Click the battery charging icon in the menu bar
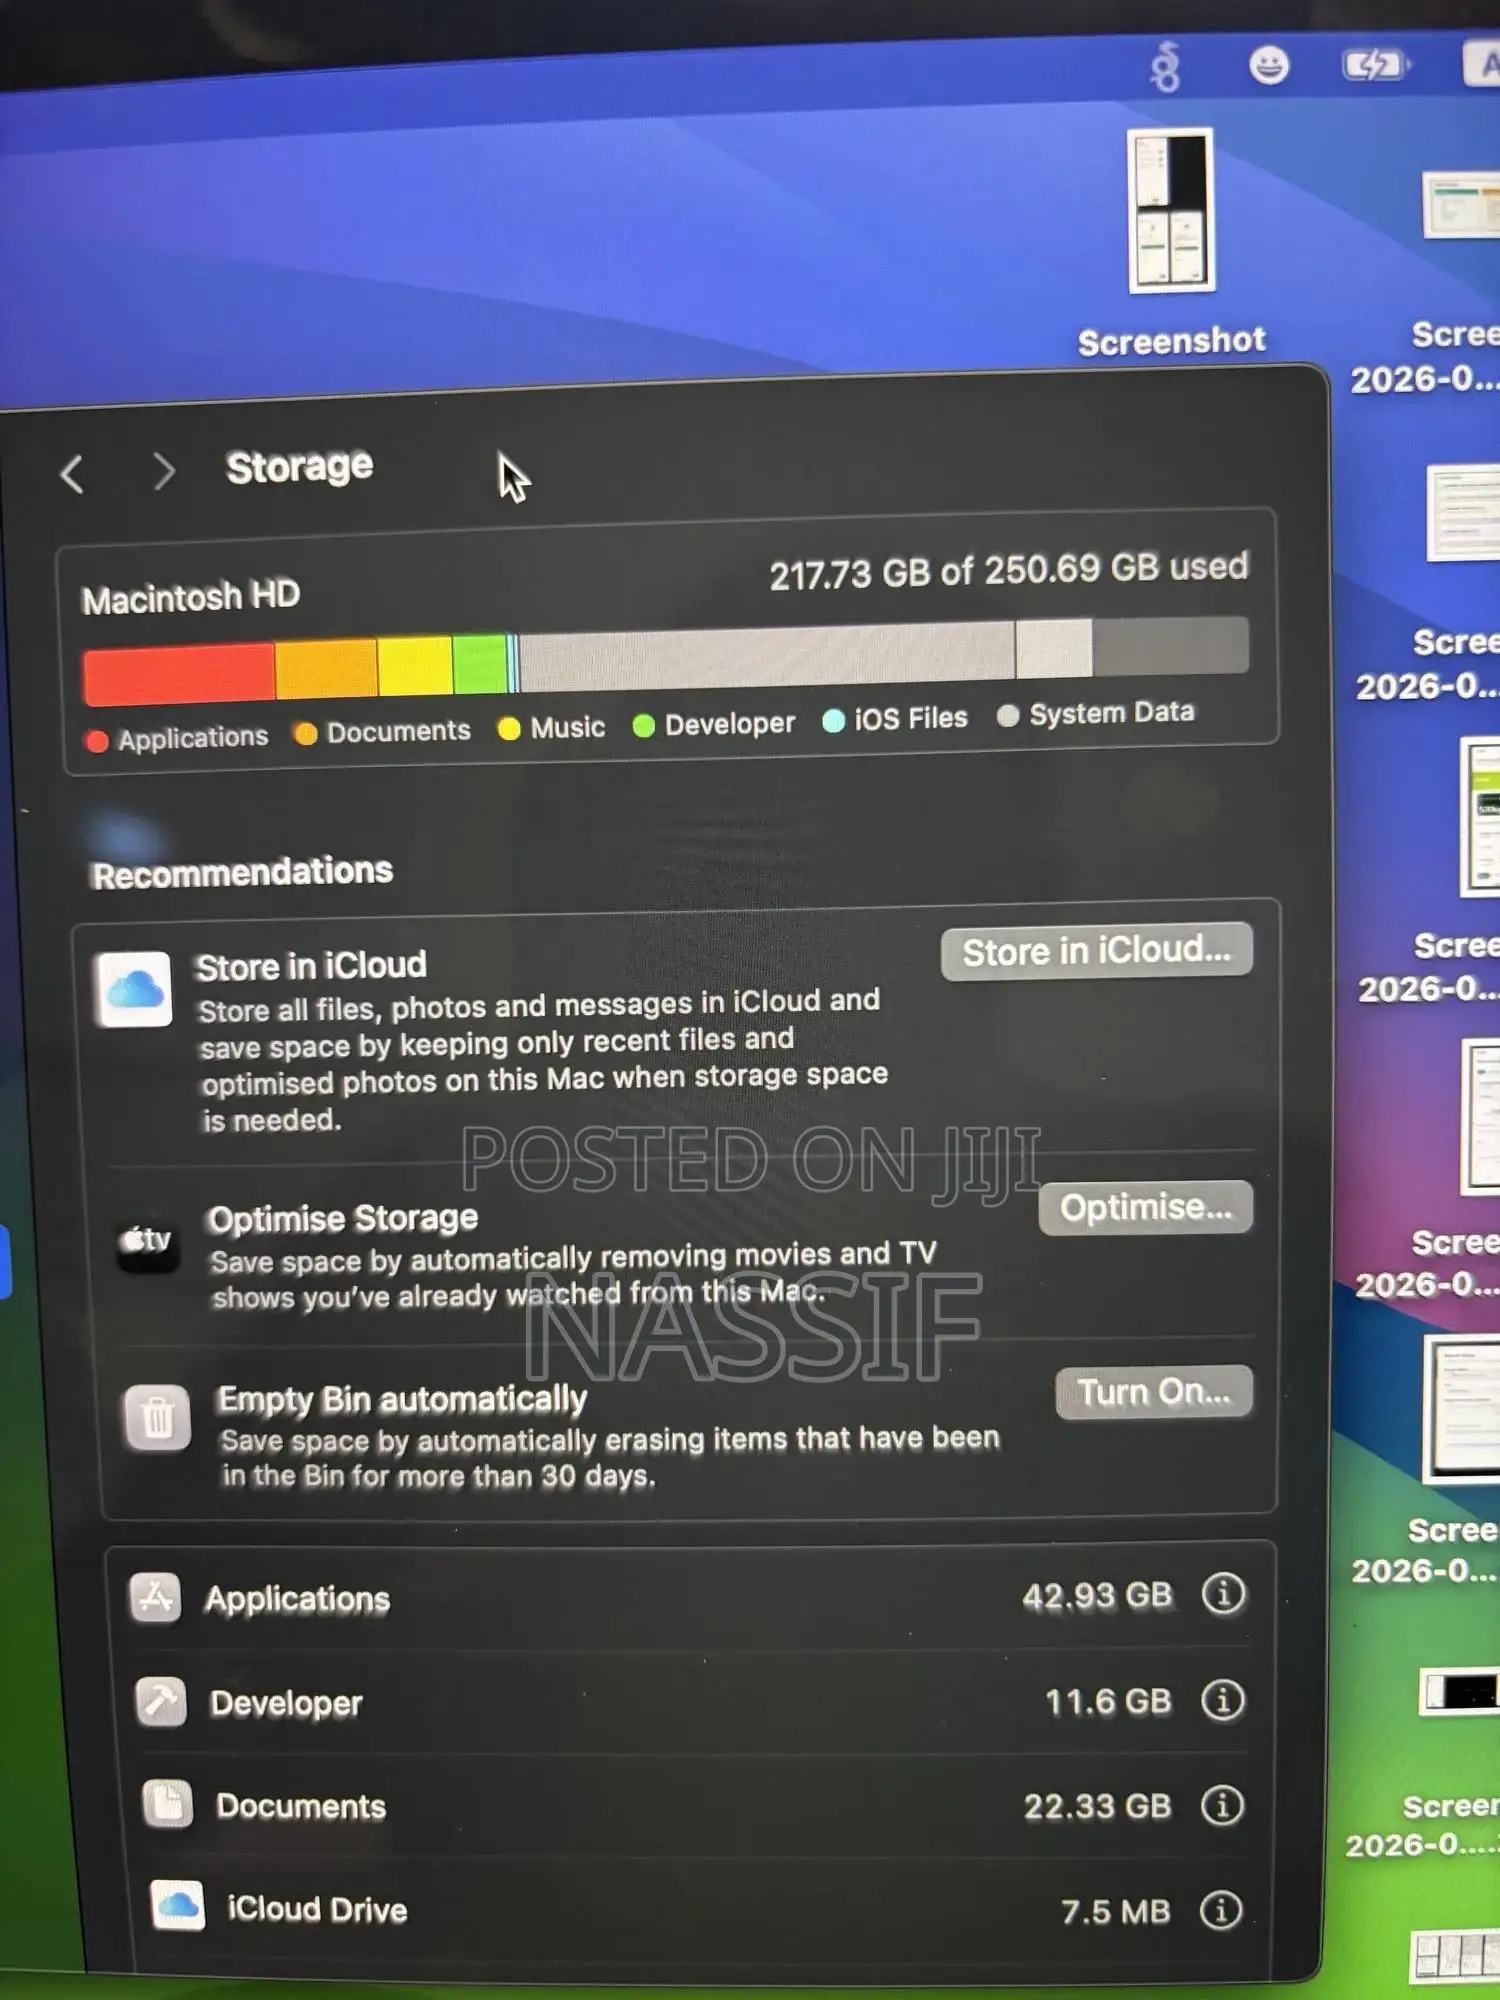Viewport: 1500px width, 2000px height. click(x=1377, y=66)
